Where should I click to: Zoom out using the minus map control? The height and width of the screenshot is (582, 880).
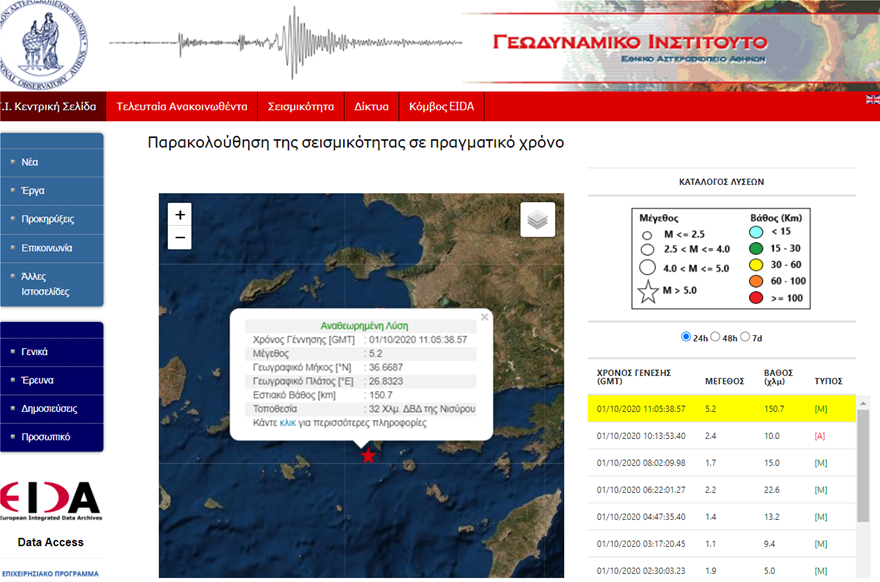179,237
